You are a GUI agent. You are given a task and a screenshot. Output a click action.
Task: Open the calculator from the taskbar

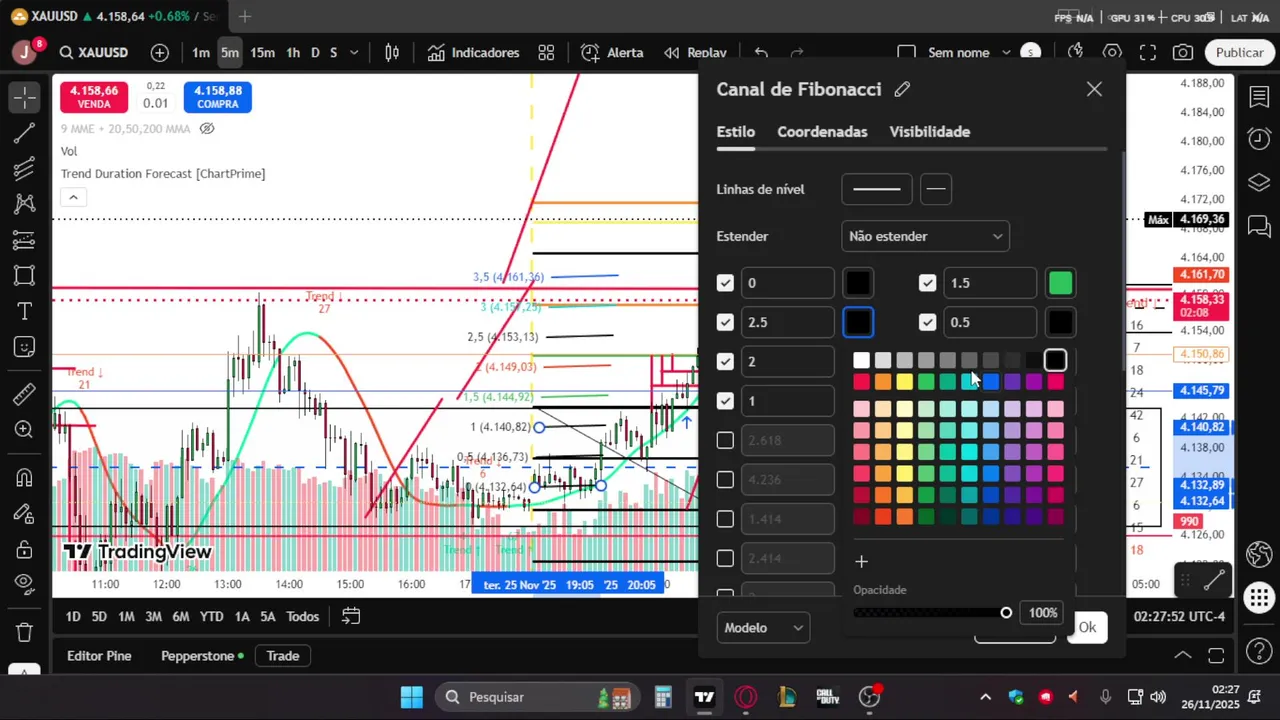[x=662, y=697]
